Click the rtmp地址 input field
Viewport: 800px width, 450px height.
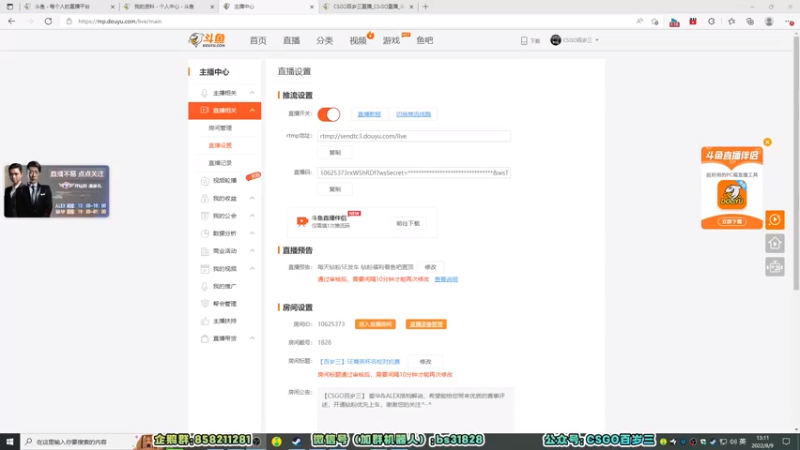[x=414, y=136]
